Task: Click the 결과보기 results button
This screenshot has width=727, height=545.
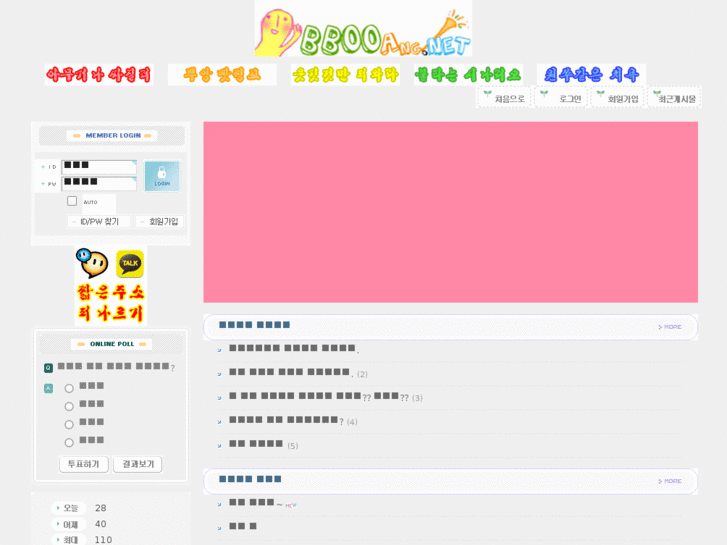Action: [138, 464]
